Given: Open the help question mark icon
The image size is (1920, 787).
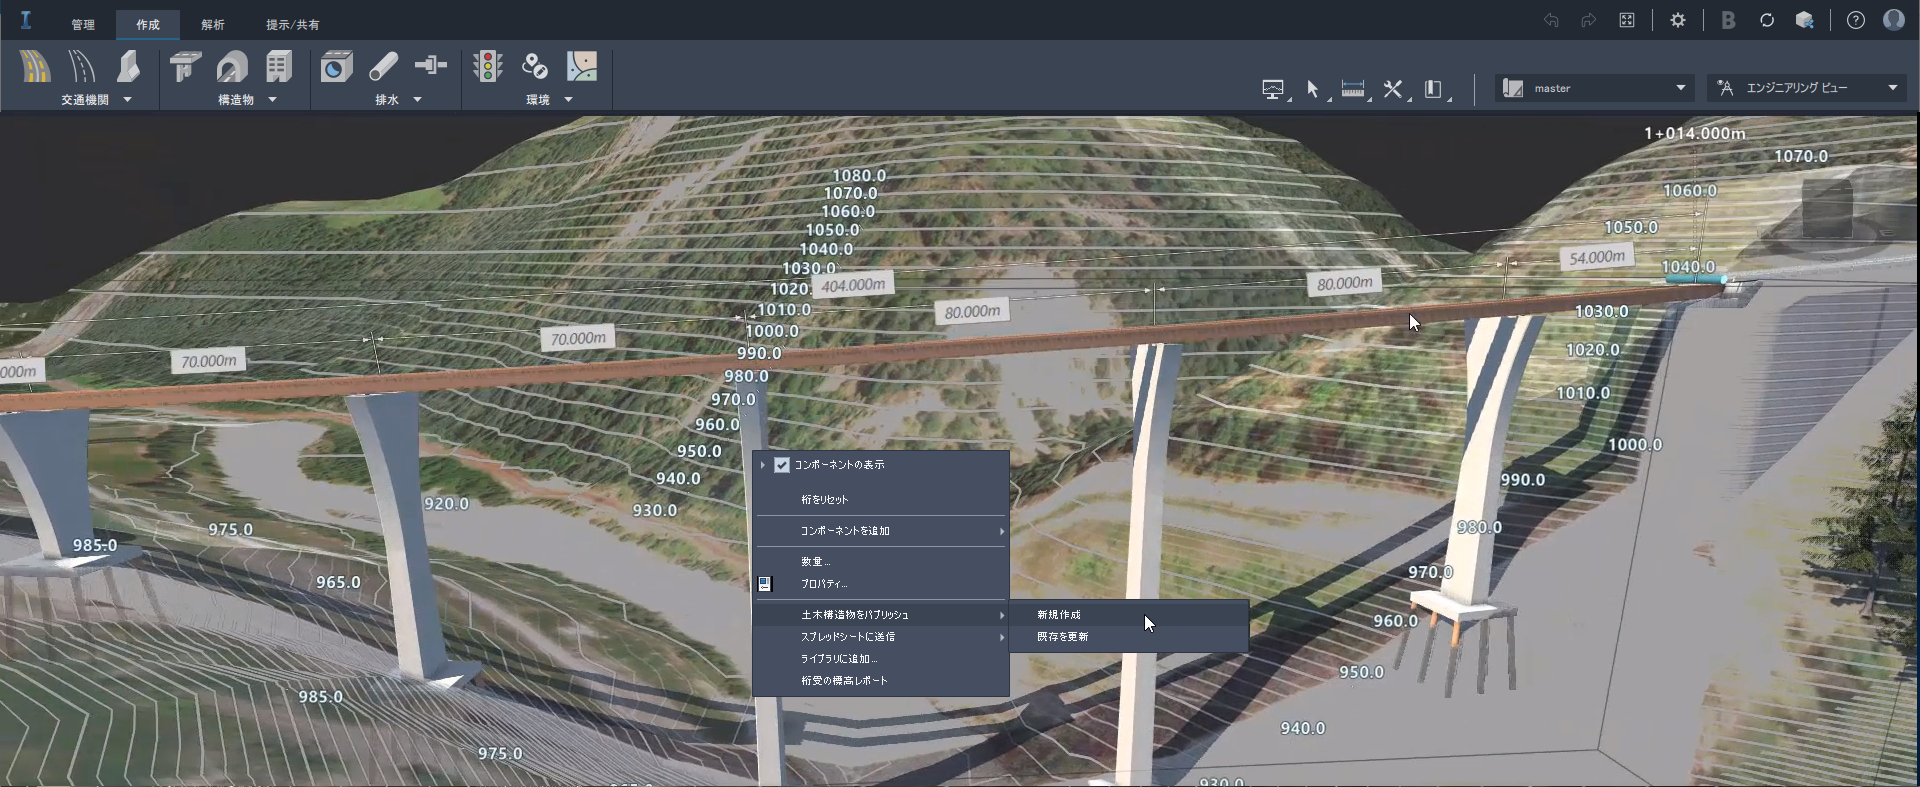Looking at the screenshot, I should pos(1856,20).
